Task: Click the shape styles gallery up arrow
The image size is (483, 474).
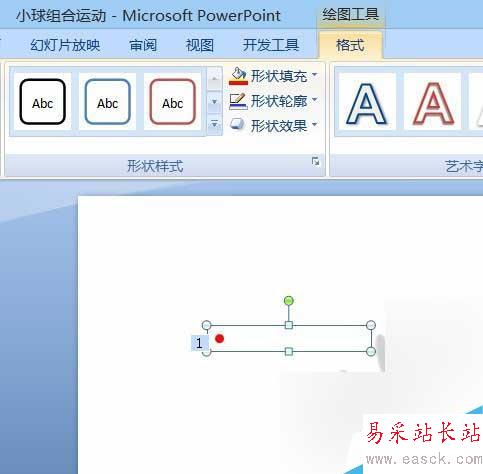Action: 214,79
